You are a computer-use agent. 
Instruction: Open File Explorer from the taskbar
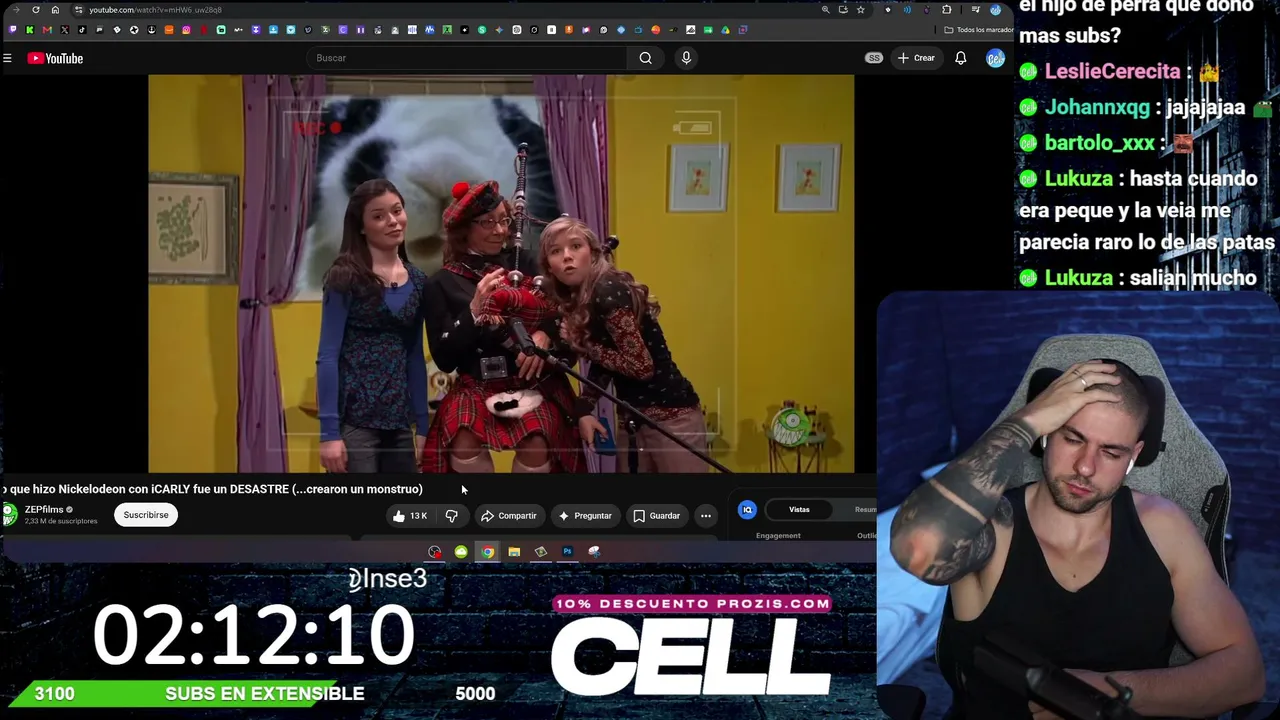click(x=514, y=552)
